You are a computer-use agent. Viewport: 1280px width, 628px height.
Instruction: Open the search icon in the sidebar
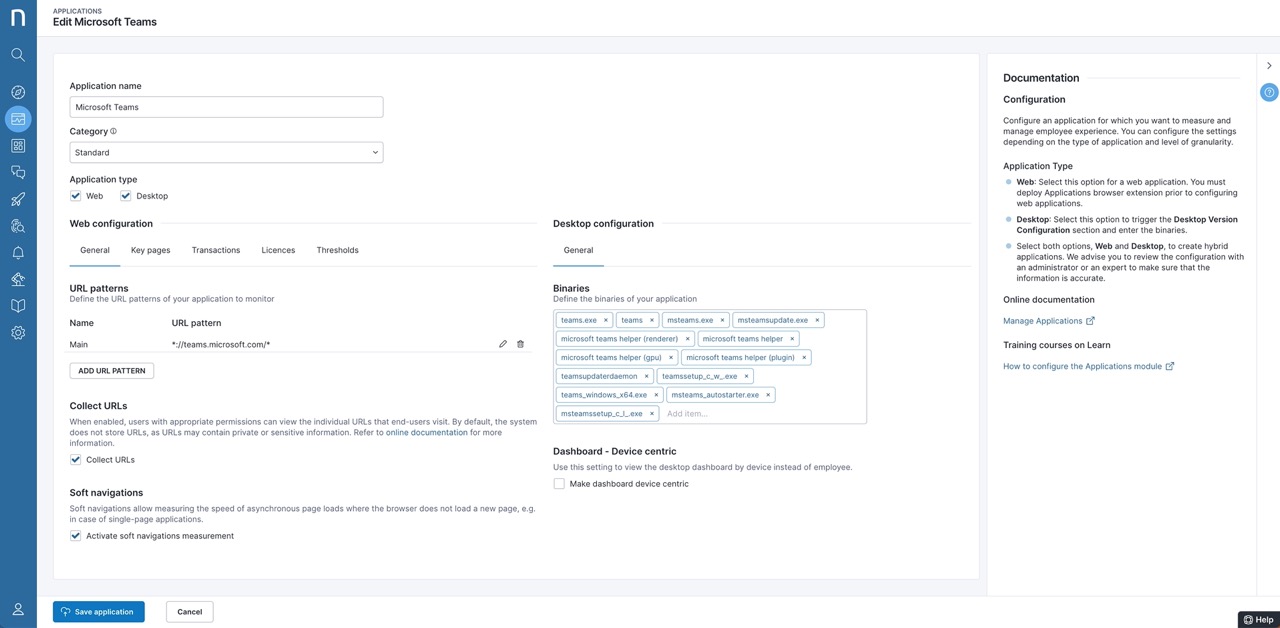(x=18, y=55)
